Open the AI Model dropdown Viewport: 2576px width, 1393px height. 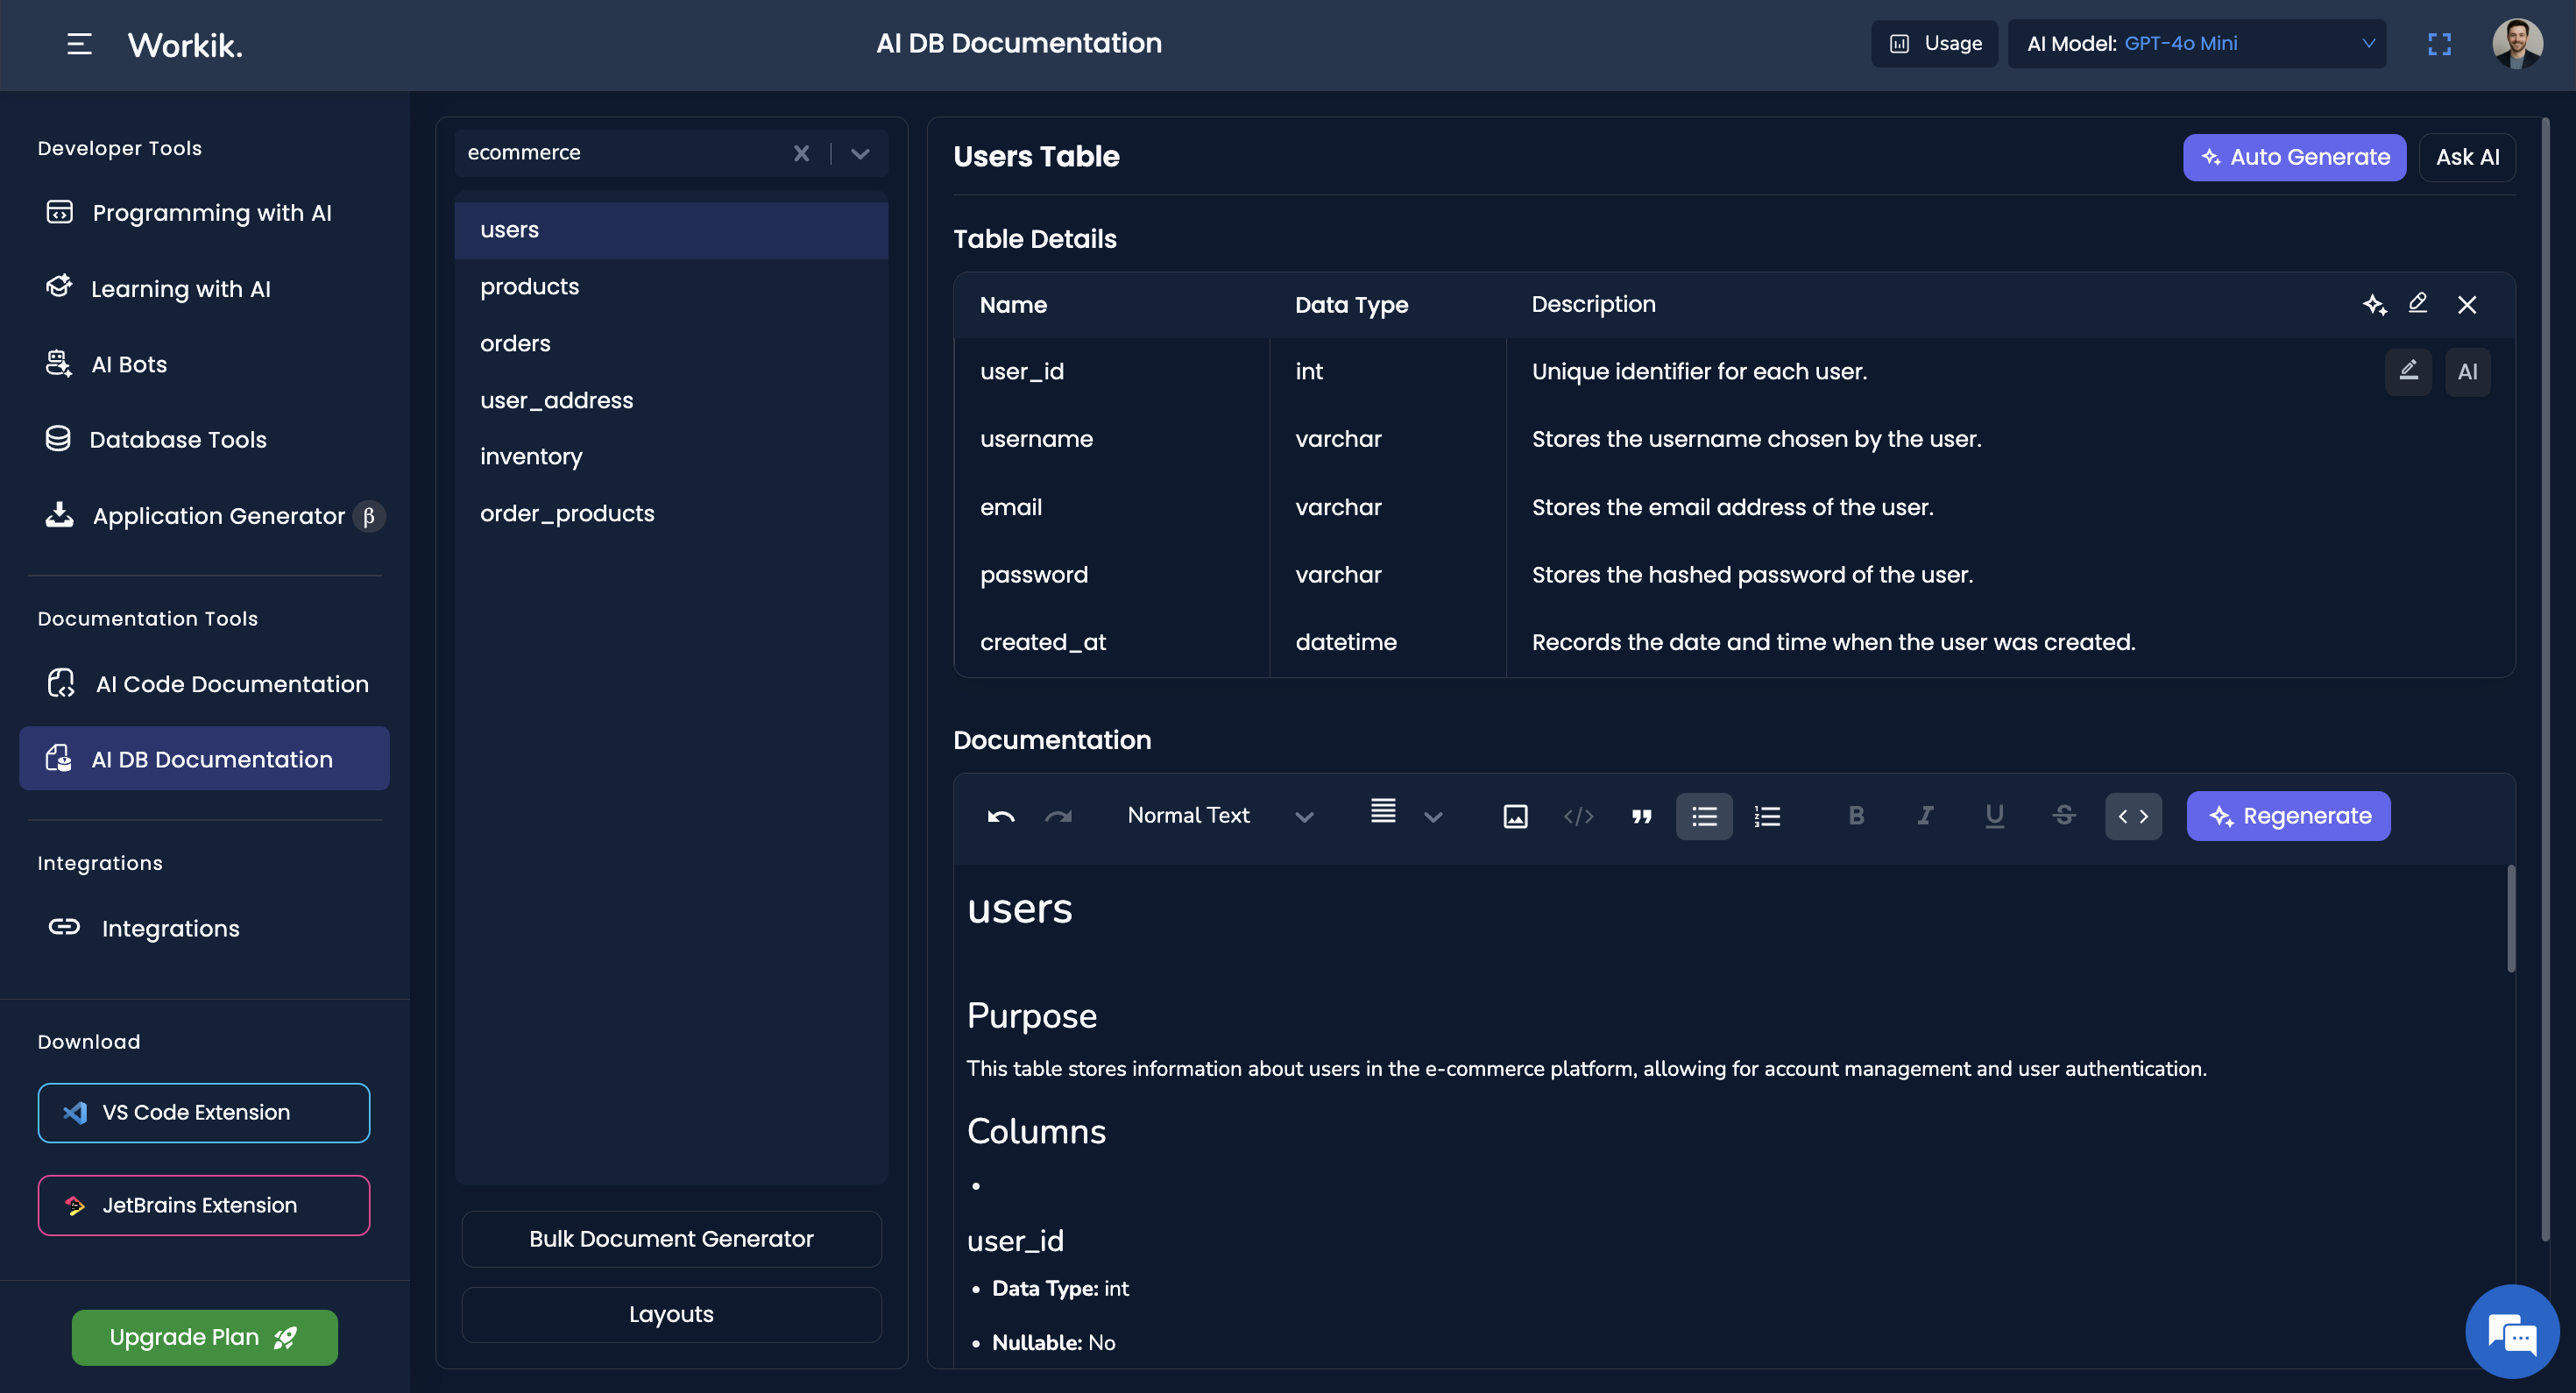click(x=2196, y=44)
